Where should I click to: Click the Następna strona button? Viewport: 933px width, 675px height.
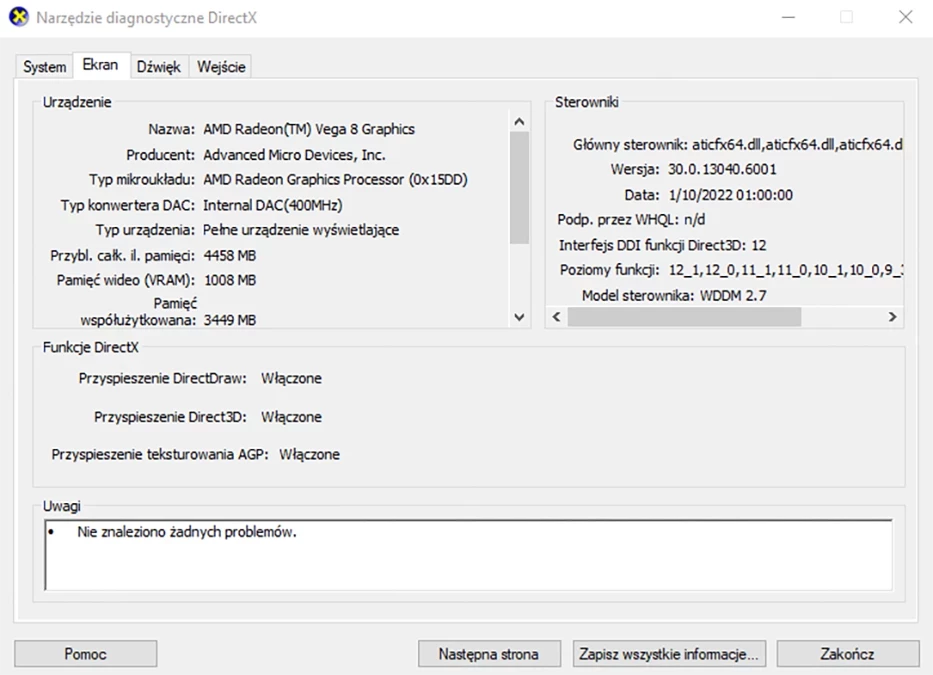[489, 654]
